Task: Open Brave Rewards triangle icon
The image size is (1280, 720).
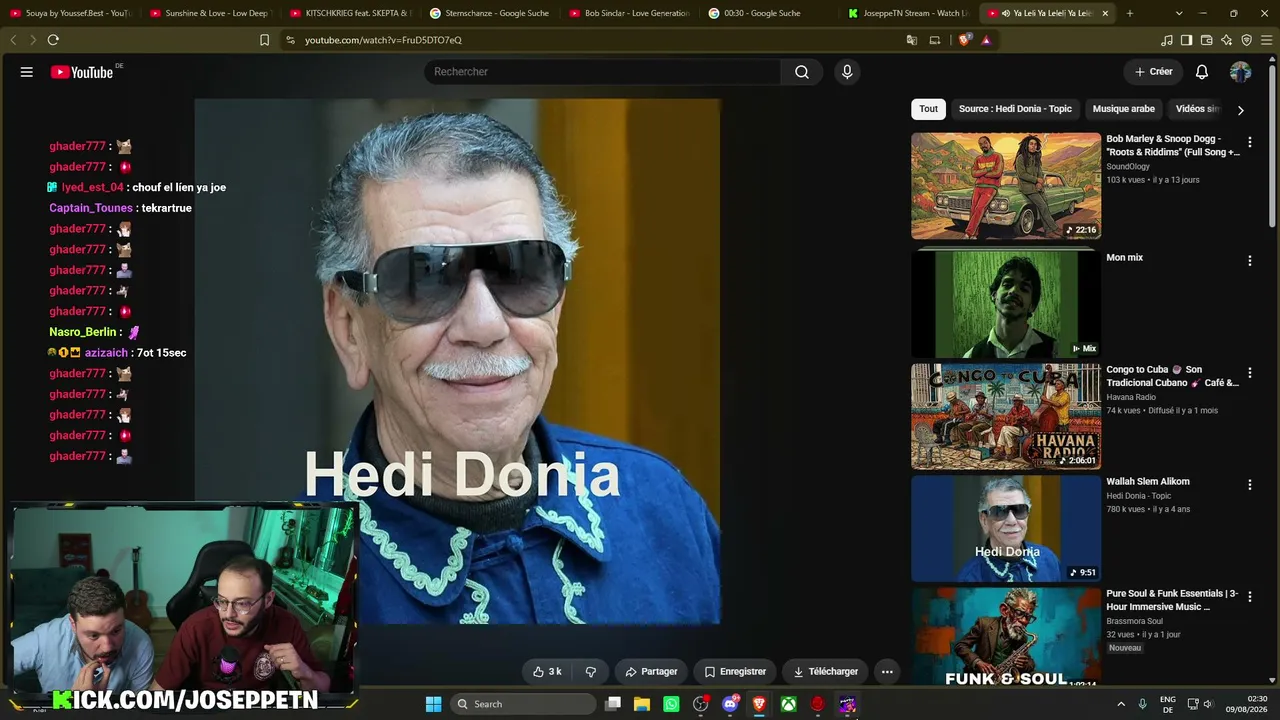Action: (x=986, y=40)
